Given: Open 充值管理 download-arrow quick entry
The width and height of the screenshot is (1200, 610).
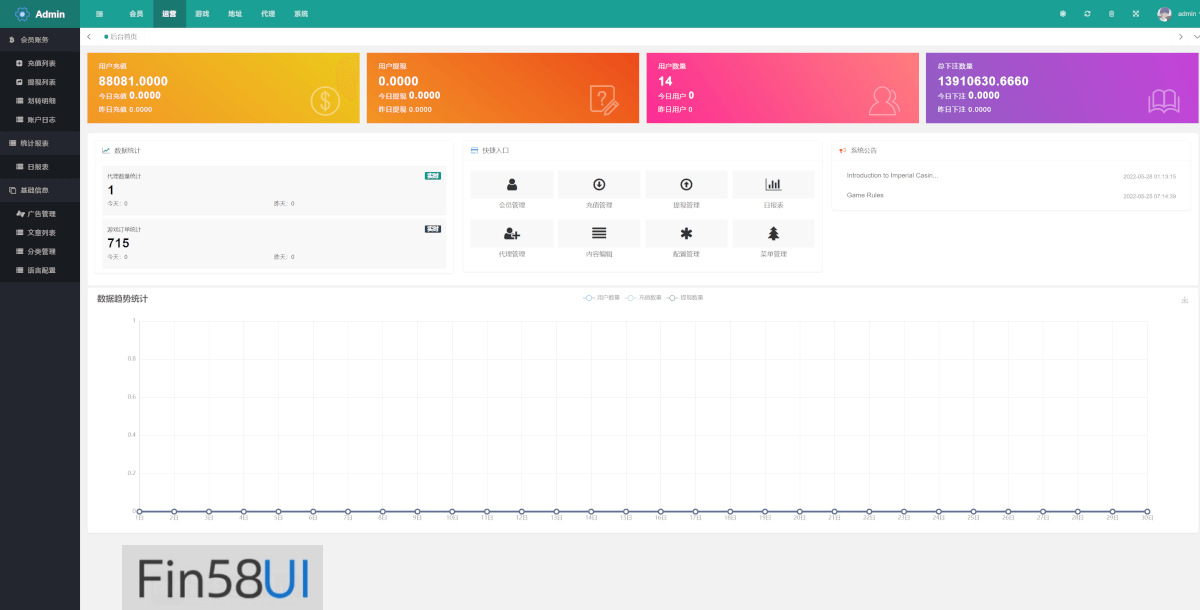Looking at the screenshot, I should point(599,185).
